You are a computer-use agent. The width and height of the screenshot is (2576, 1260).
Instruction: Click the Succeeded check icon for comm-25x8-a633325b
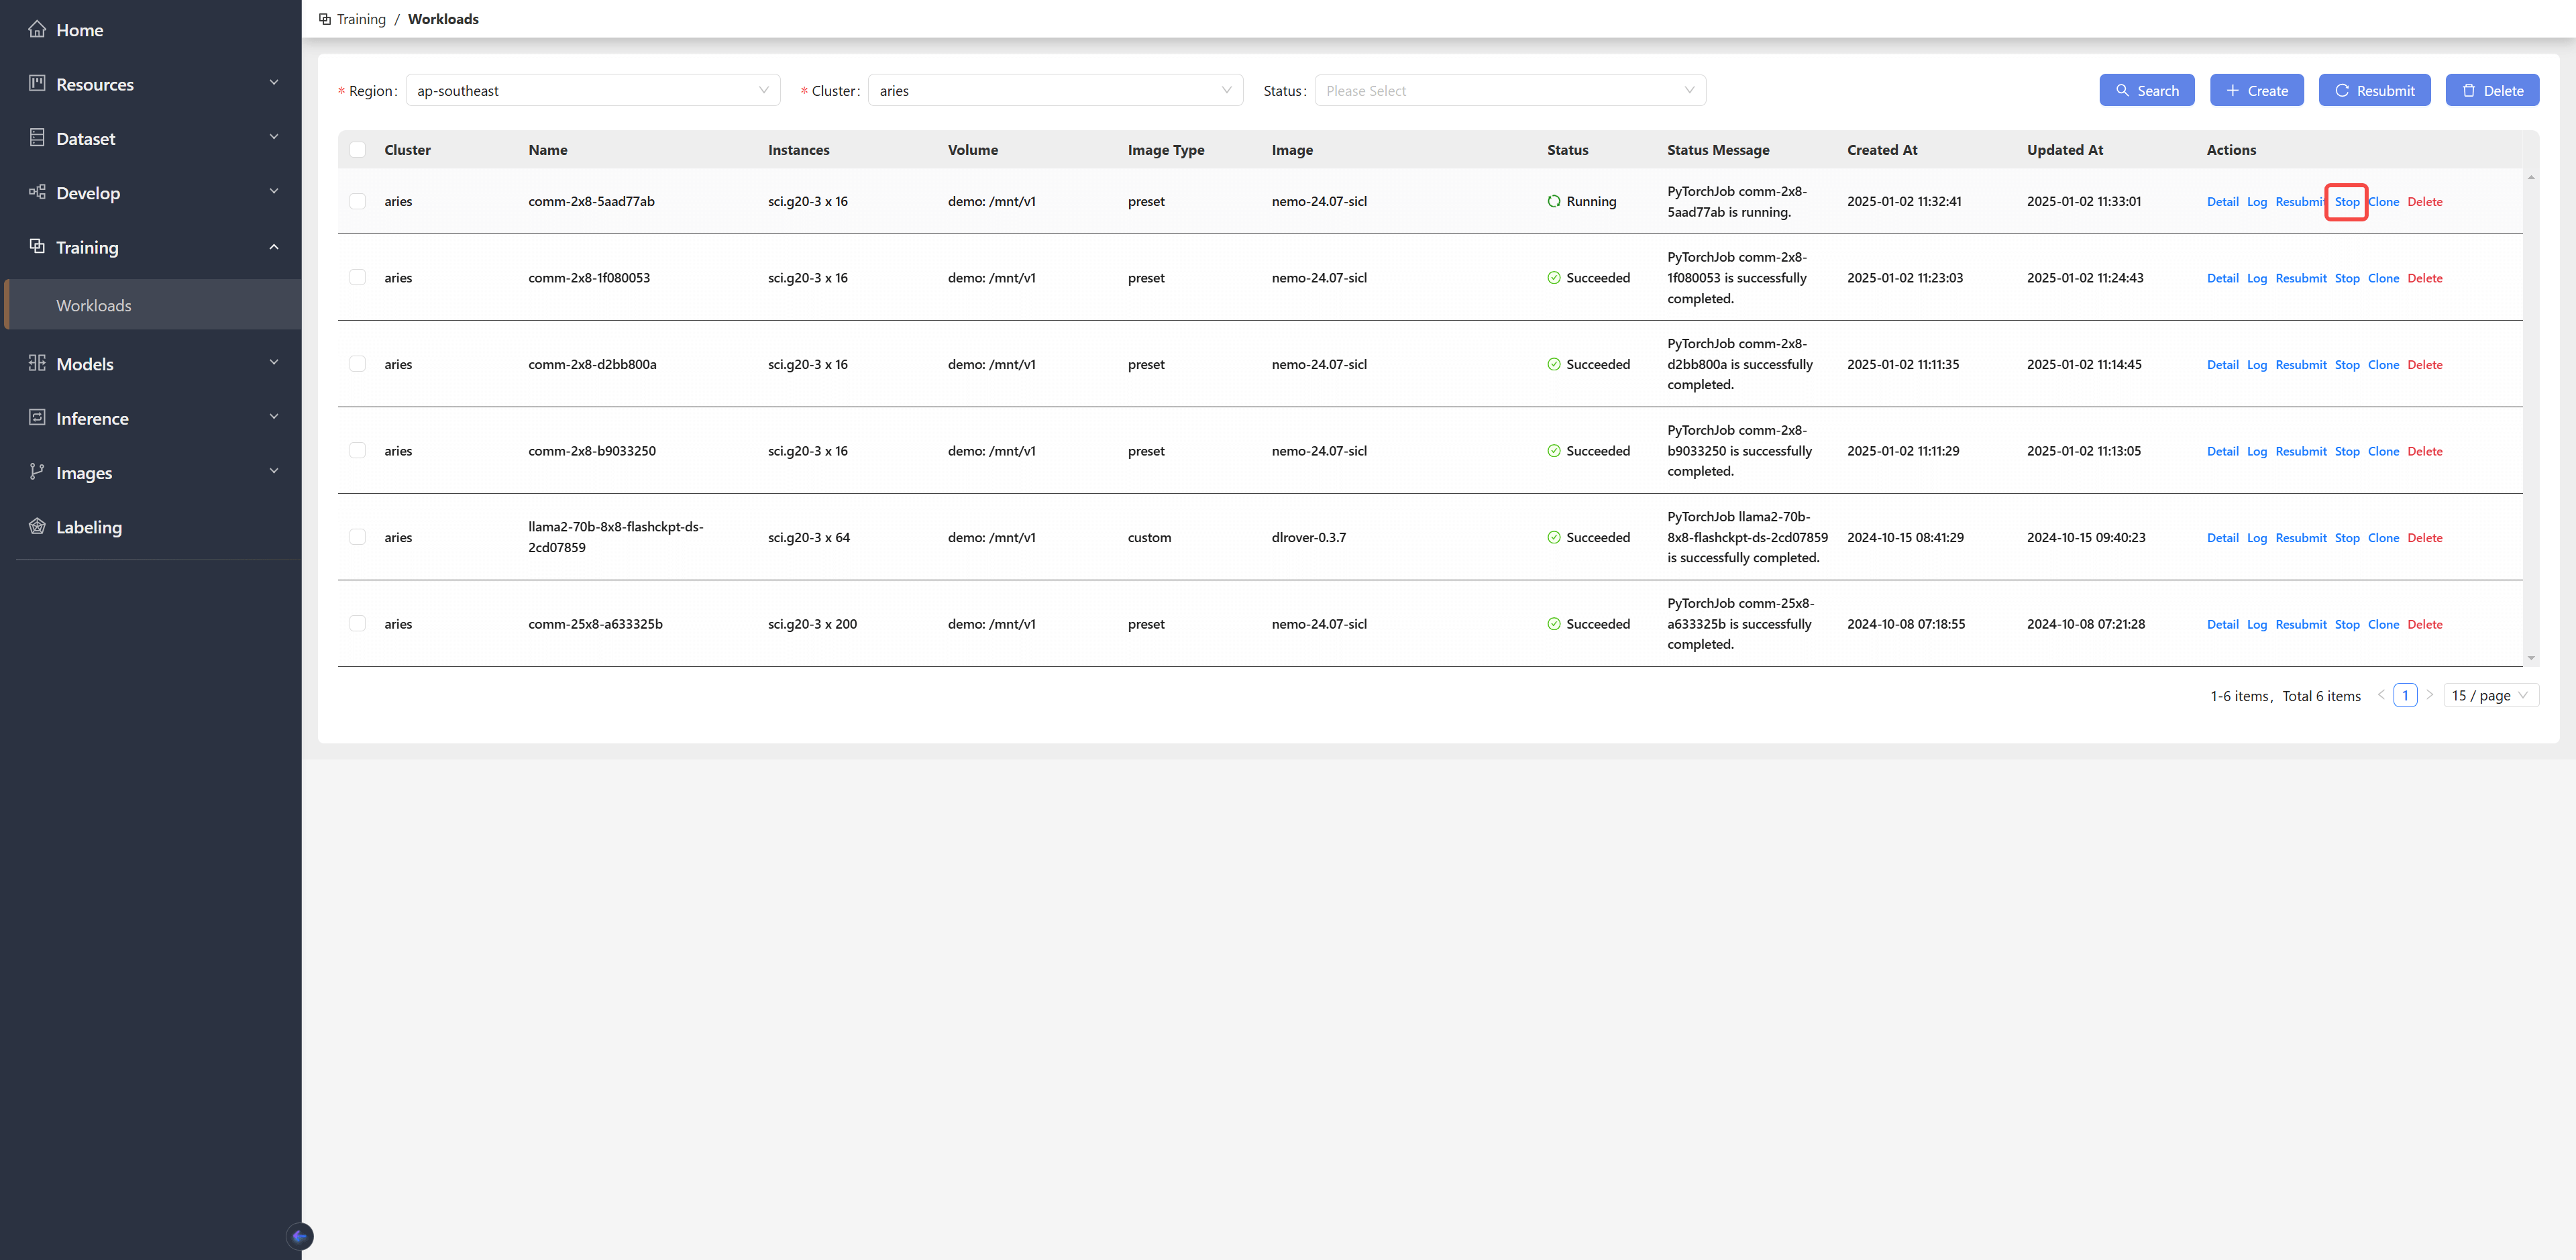[x=1554, y=624]
